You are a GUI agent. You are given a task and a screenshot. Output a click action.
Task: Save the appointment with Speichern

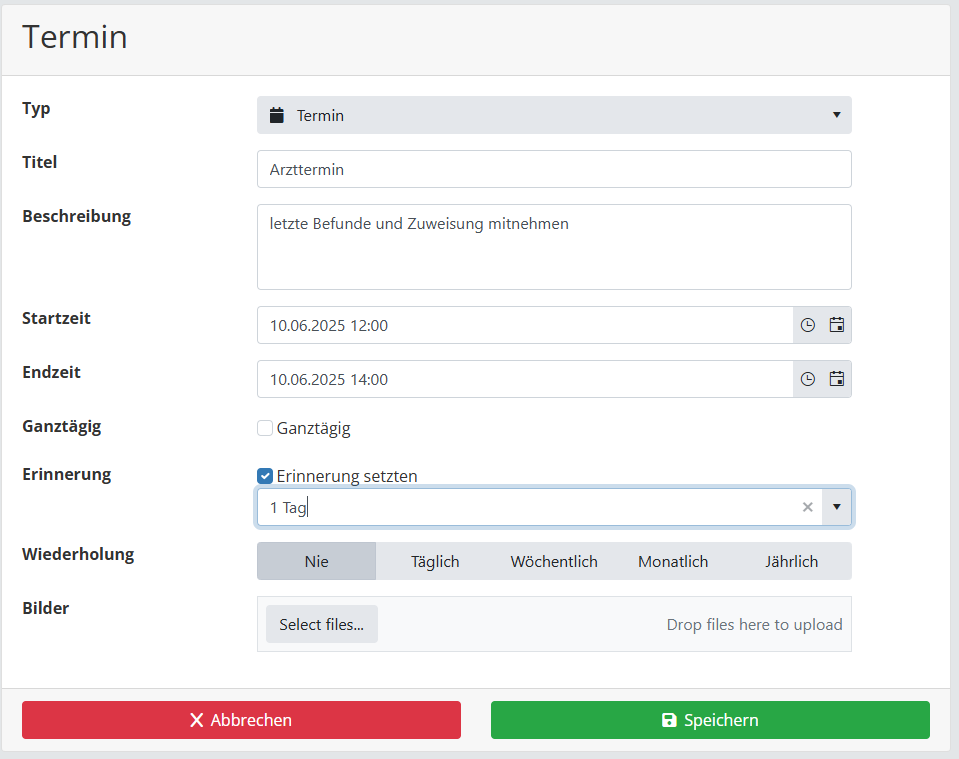(710, 720)
